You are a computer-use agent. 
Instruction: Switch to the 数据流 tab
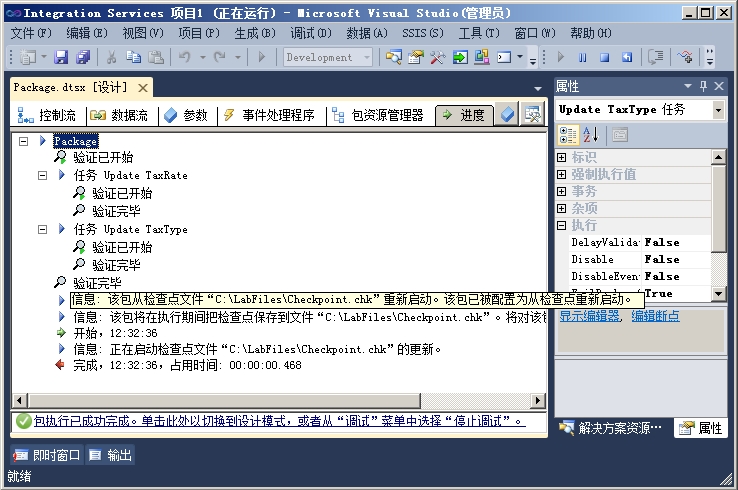(119, 115)
